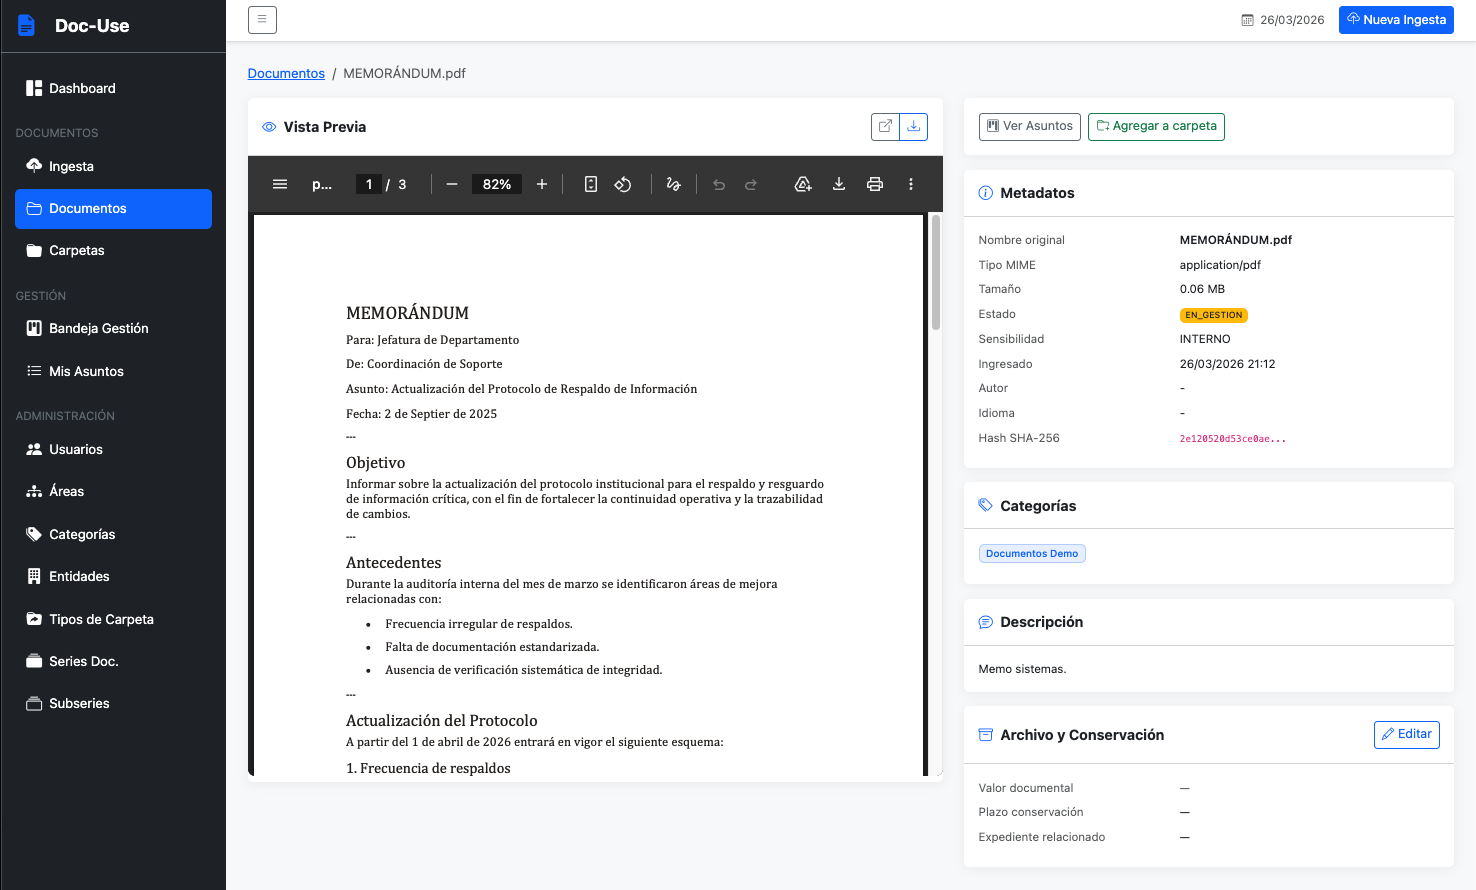Click the zoom out minus control in the viewer

[451, 184]
